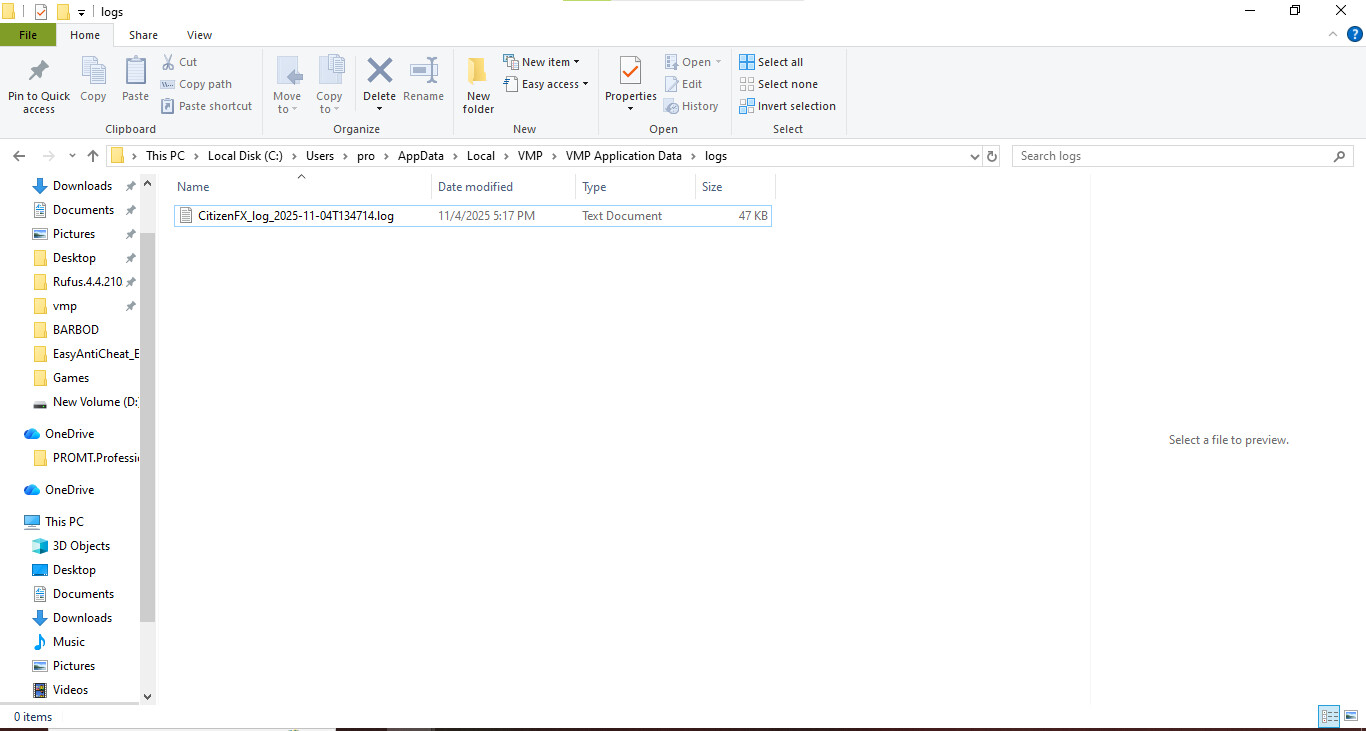Expand the New item dropdown
Screen dimensions: 1366x731
click(x=542, y=62)
